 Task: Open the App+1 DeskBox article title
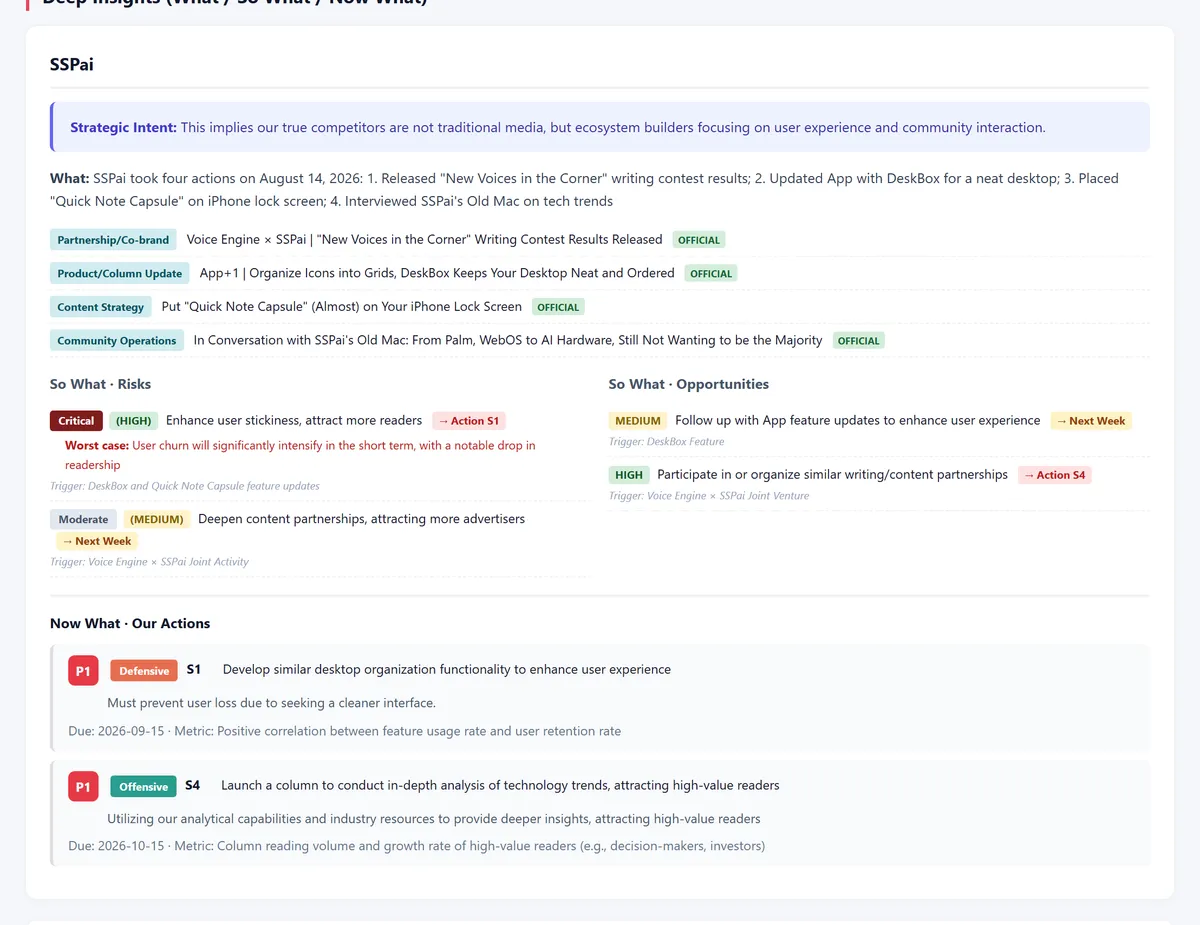tap(437, 273)
